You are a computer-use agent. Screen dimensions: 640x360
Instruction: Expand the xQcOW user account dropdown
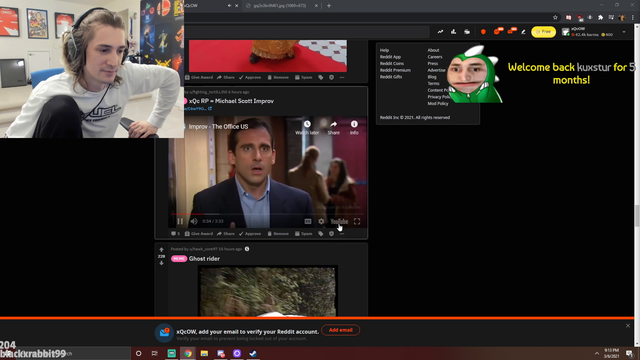tap(624, 32)
